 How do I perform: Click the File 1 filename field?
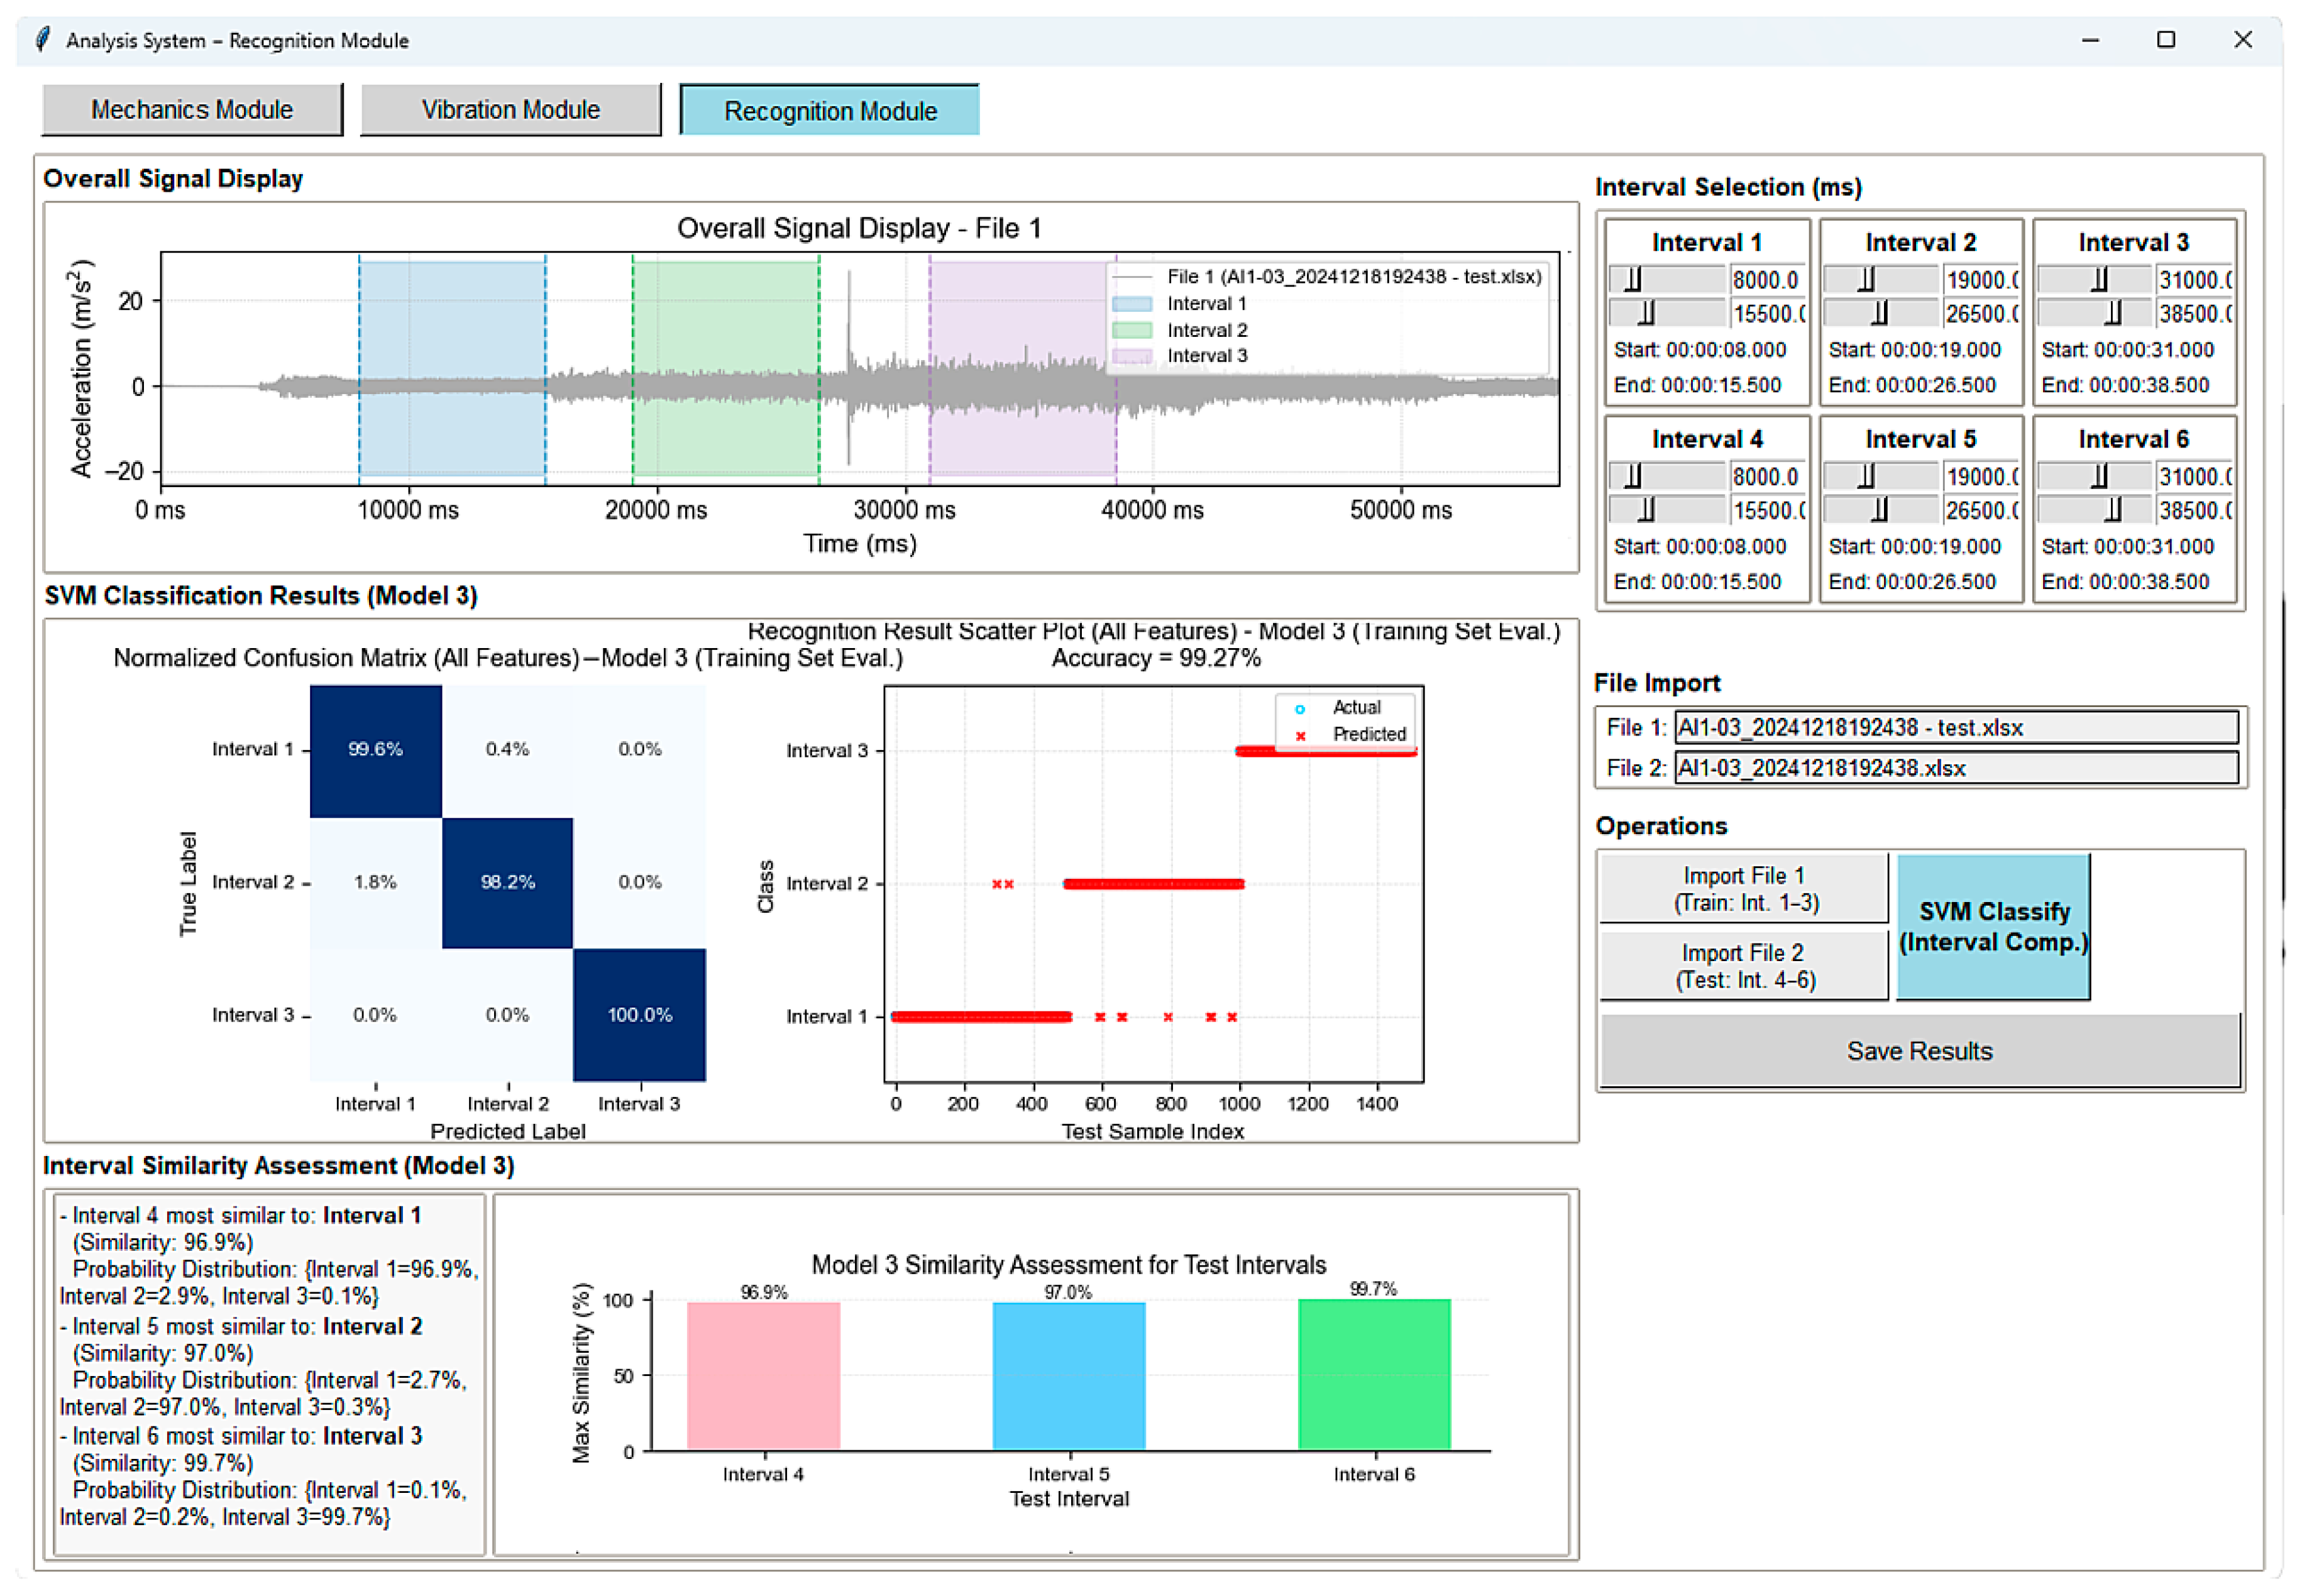[1955, 727]
